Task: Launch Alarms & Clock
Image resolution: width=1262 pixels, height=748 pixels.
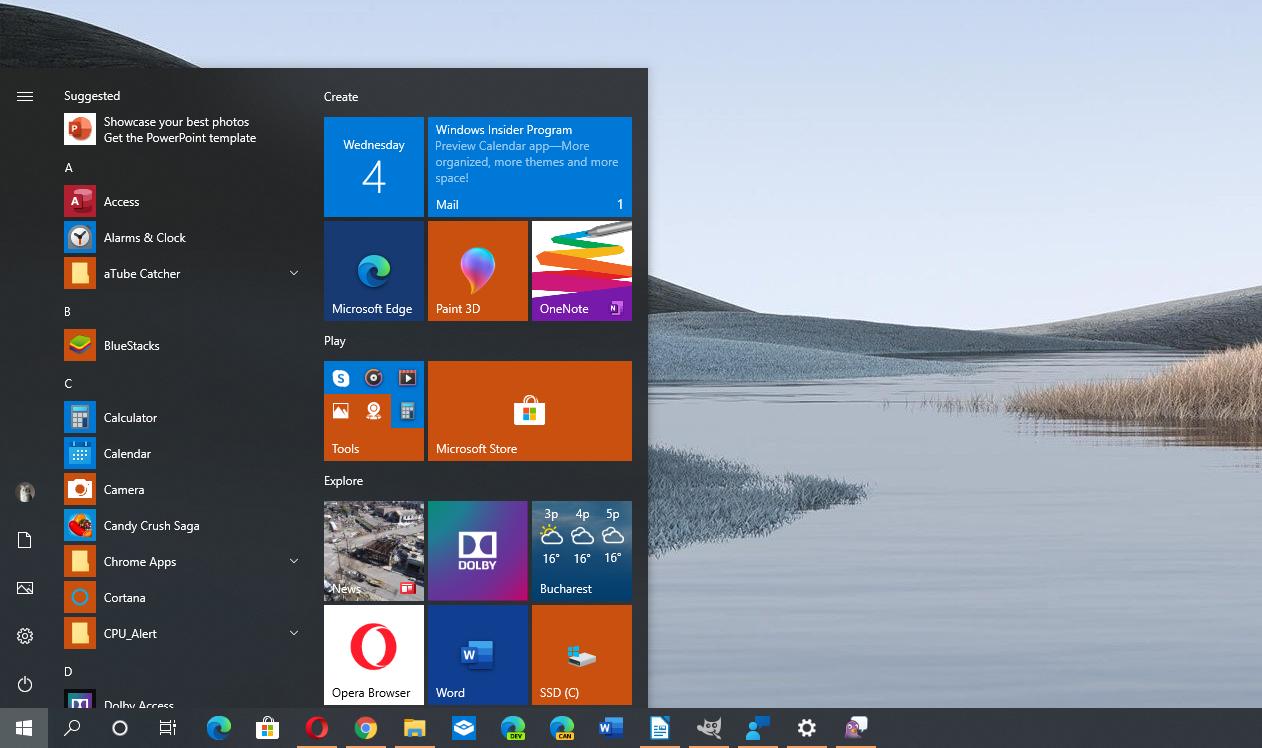Action: click(180, 238)
